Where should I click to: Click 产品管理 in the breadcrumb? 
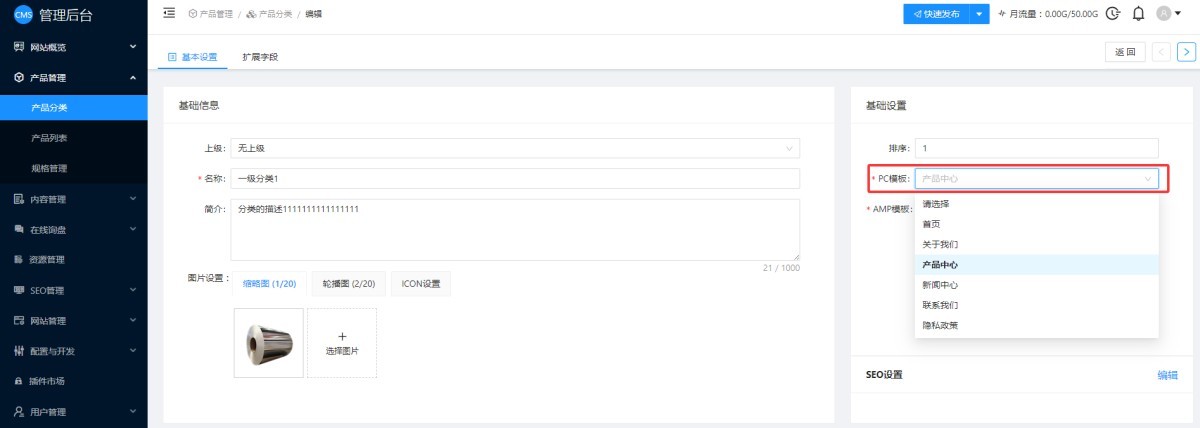[215, 14]
